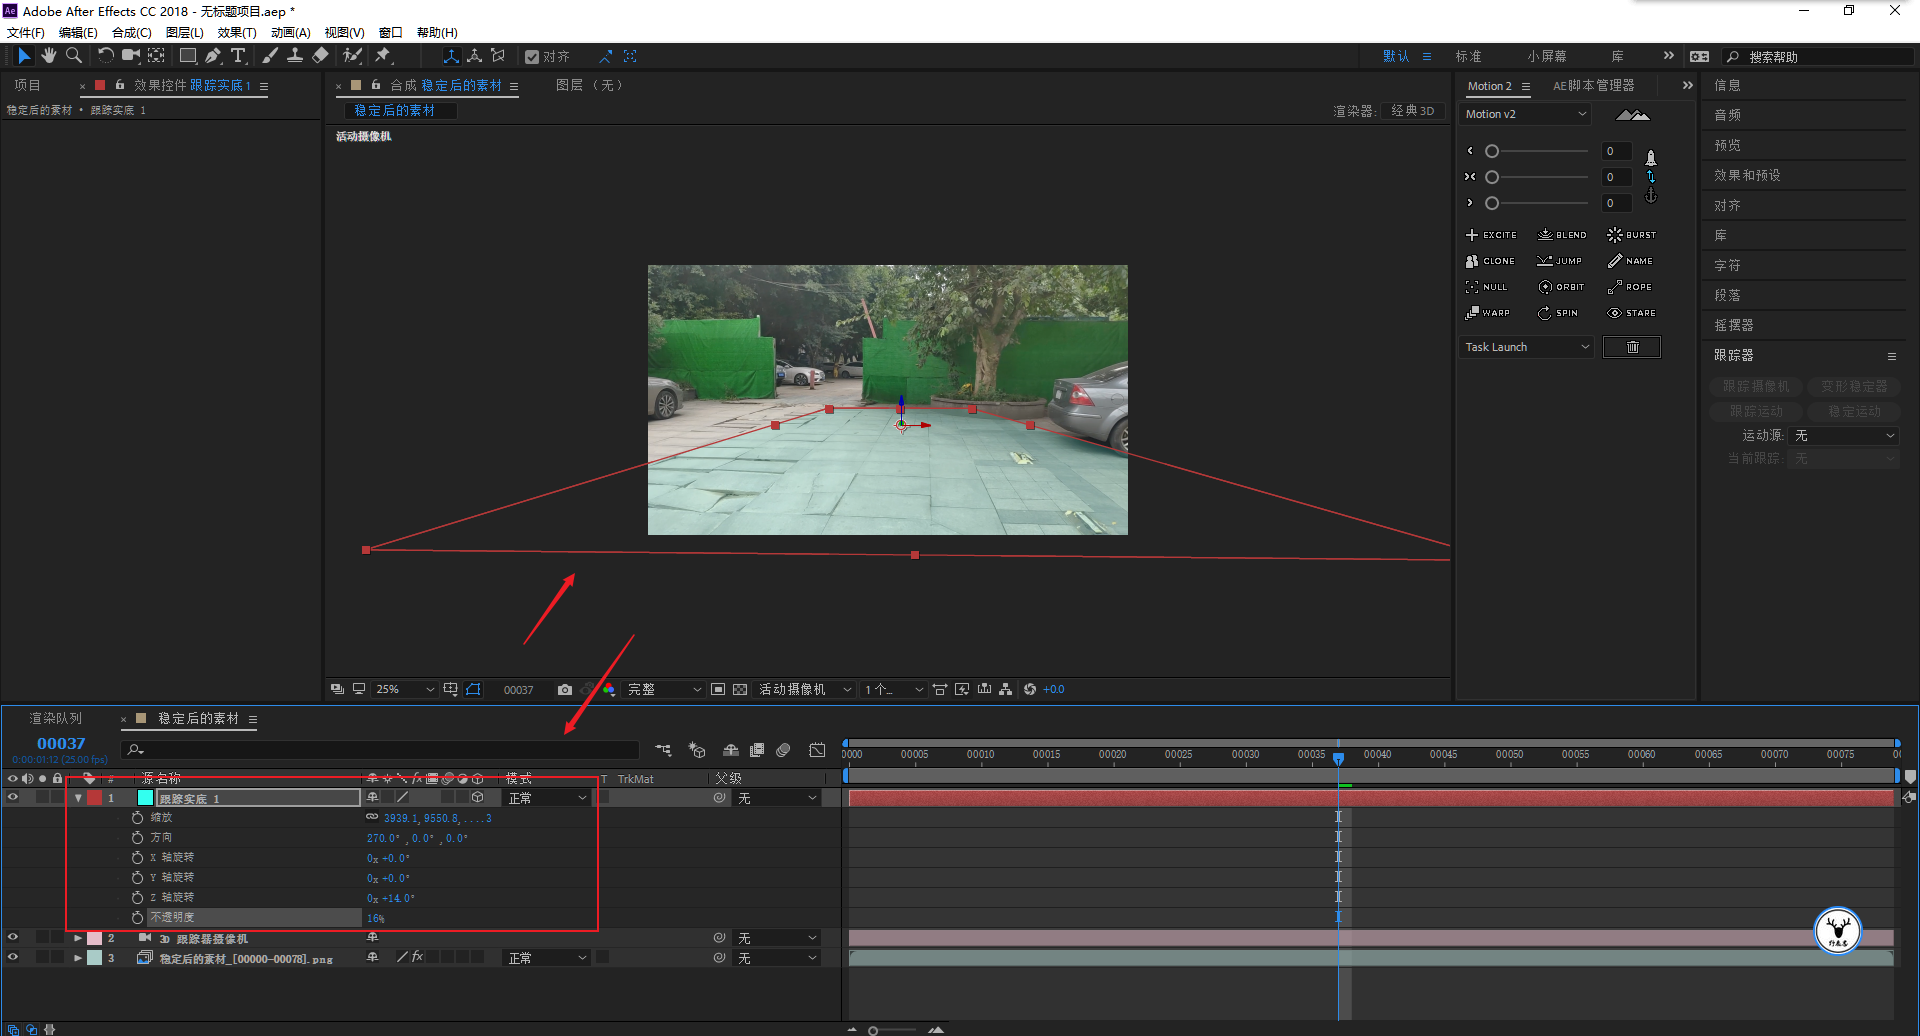The image size is (1920, 1036).
Task: Click the 16% opacity value
Action: pyautogui.click(x=376, y=918)
